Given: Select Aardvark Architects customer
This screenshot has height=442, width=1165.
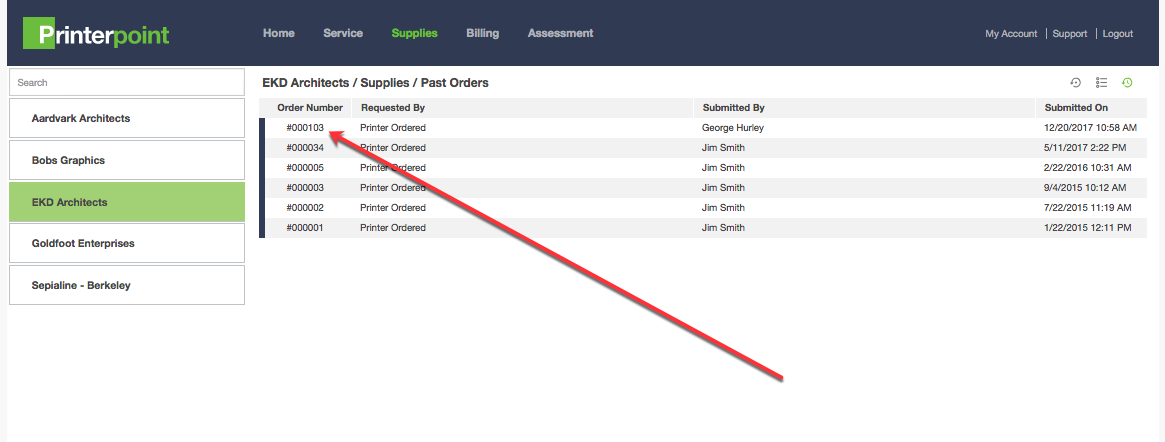Looking at the screenshot, I should 126,118.
